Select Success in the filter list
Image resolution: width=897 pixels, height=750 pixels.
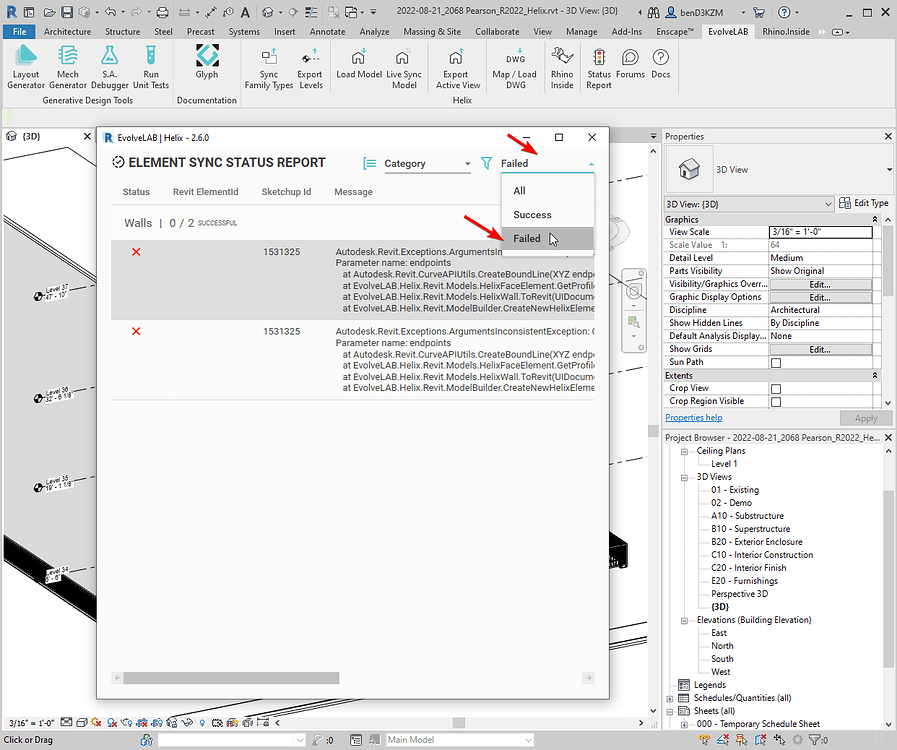(x=532, y=215)
